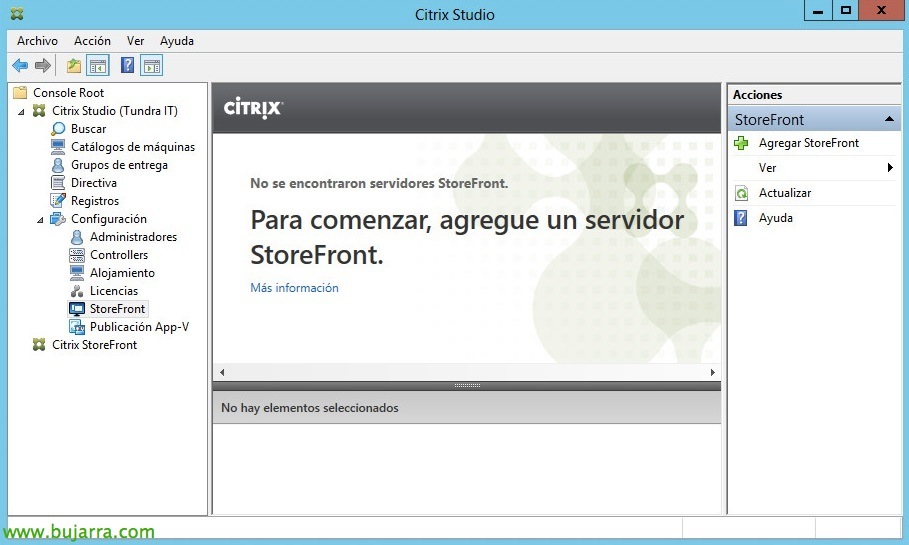Viewport: 909px width, 545px height.
Task: Click the horizontal scrollbar left arrow
Action: (222, 372)
